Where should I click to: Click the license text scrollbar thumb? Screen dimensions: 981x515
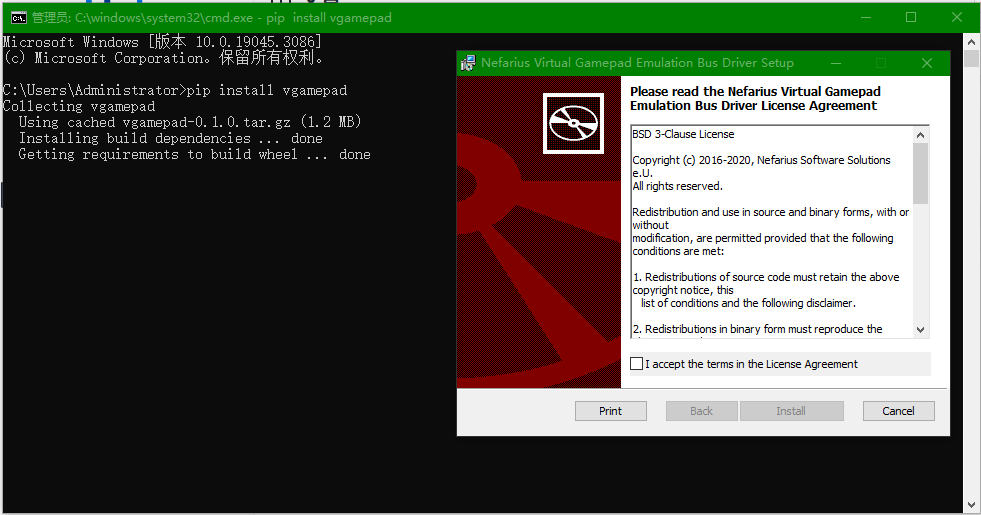(x=921, y=172)
